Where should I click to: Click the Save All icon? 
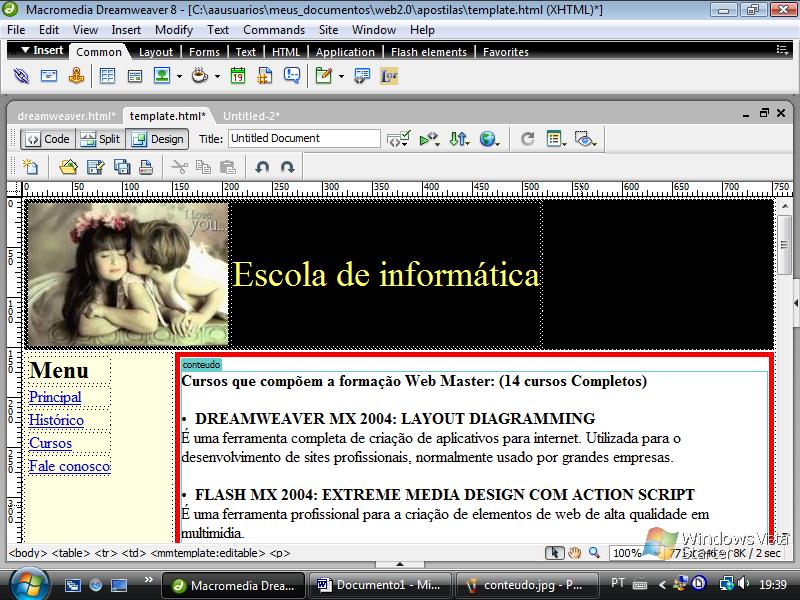coord(122,167)
